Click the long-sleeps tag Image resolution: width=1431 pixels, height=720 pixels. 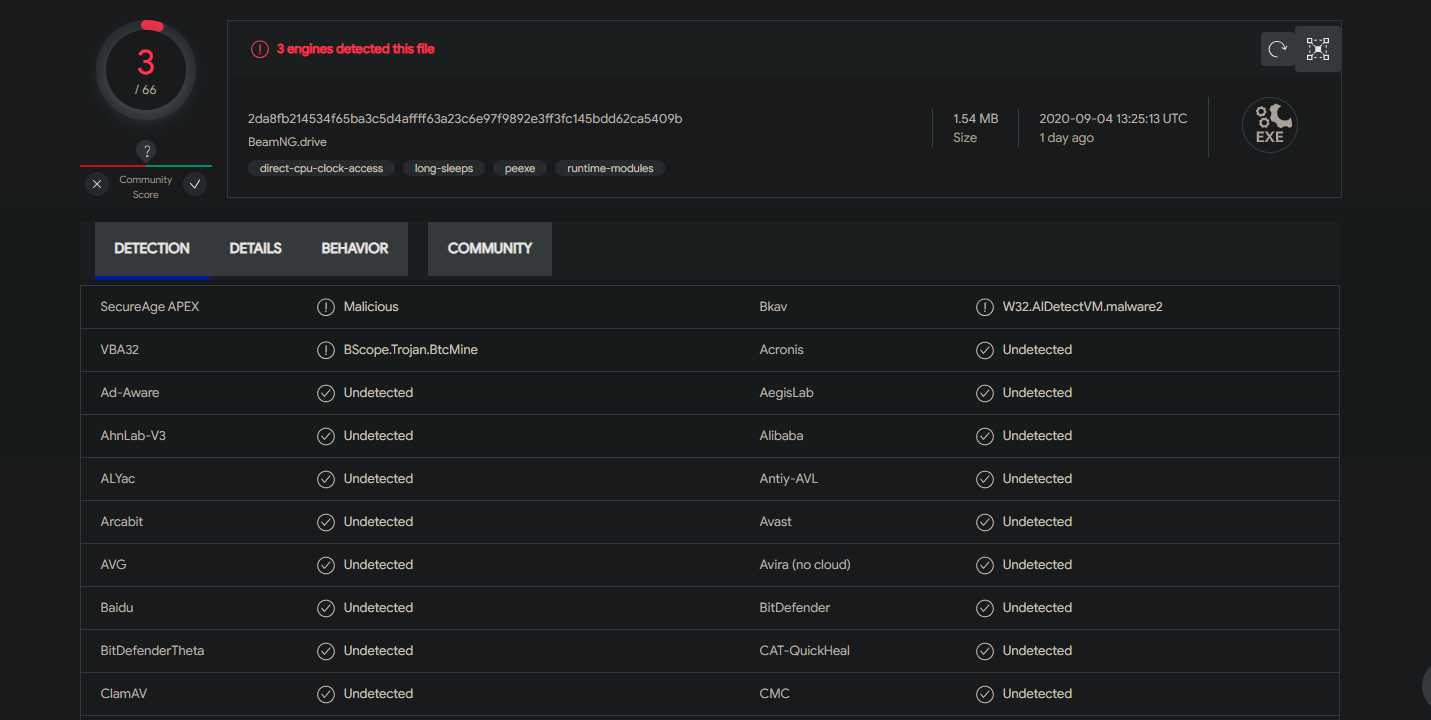tap(444, 169)
